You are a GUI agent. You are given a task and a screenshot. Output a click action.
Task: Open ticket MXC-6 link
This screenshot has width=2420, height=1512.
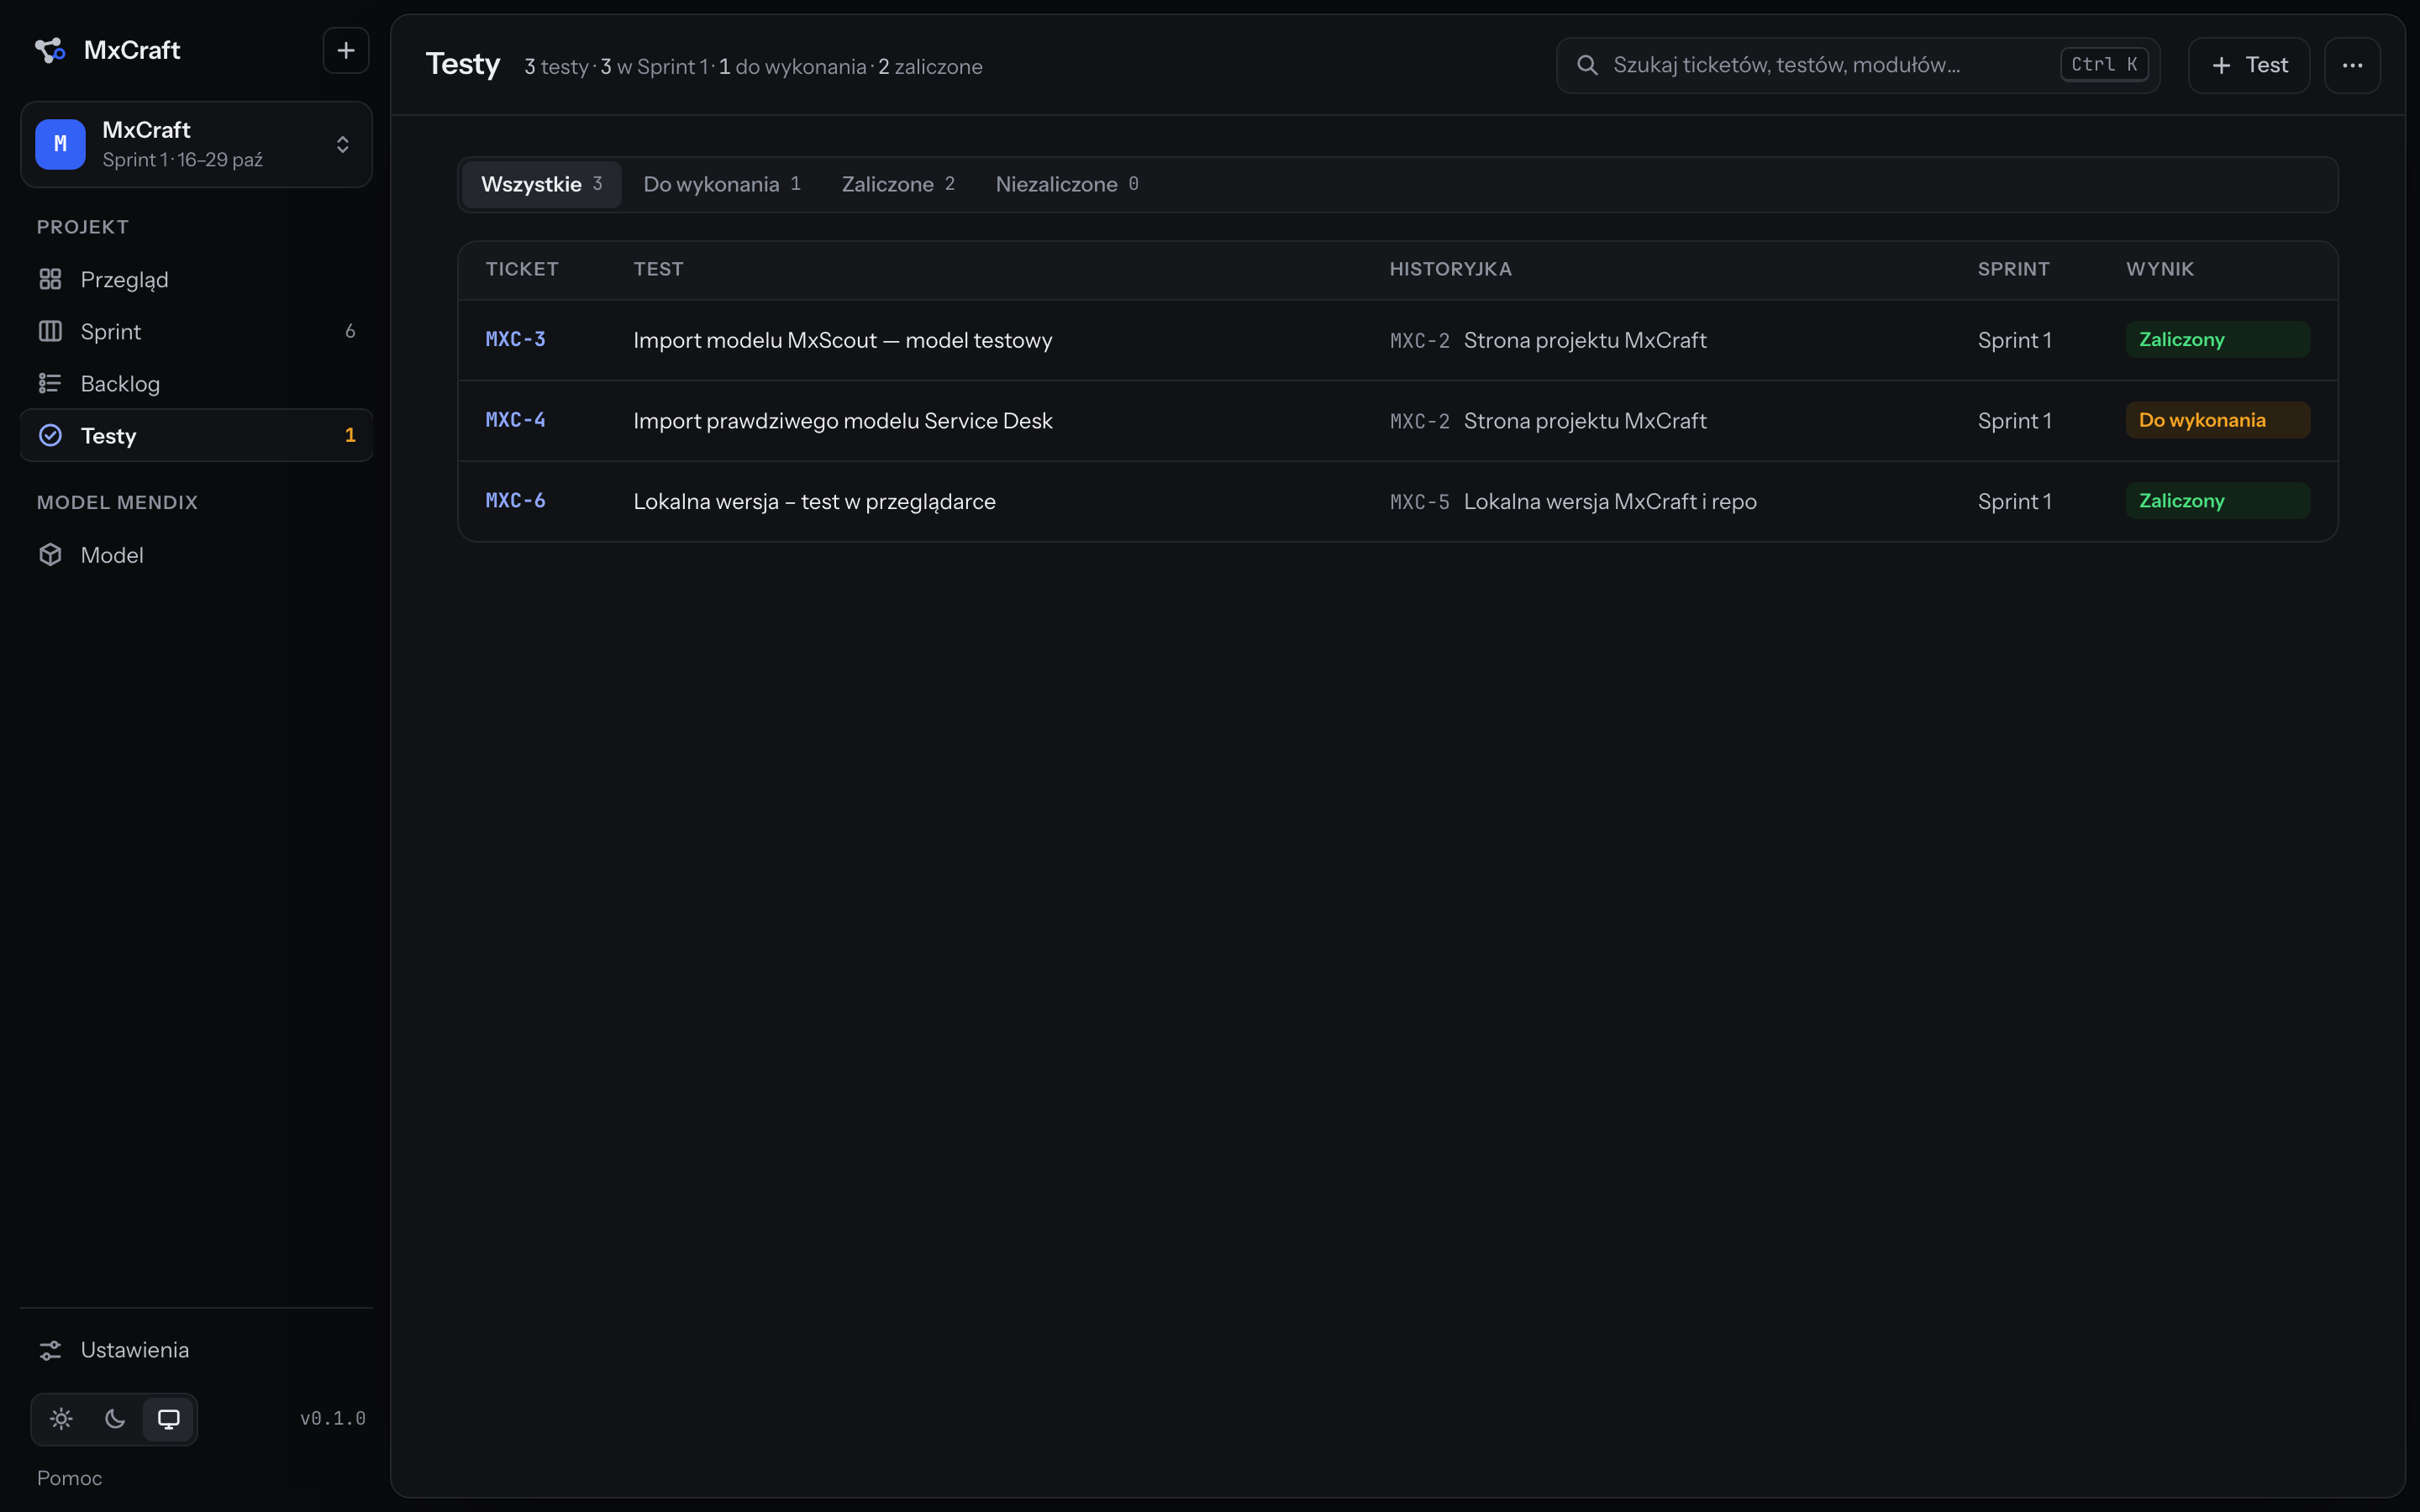pyautogui.click(x=515, y=501)
